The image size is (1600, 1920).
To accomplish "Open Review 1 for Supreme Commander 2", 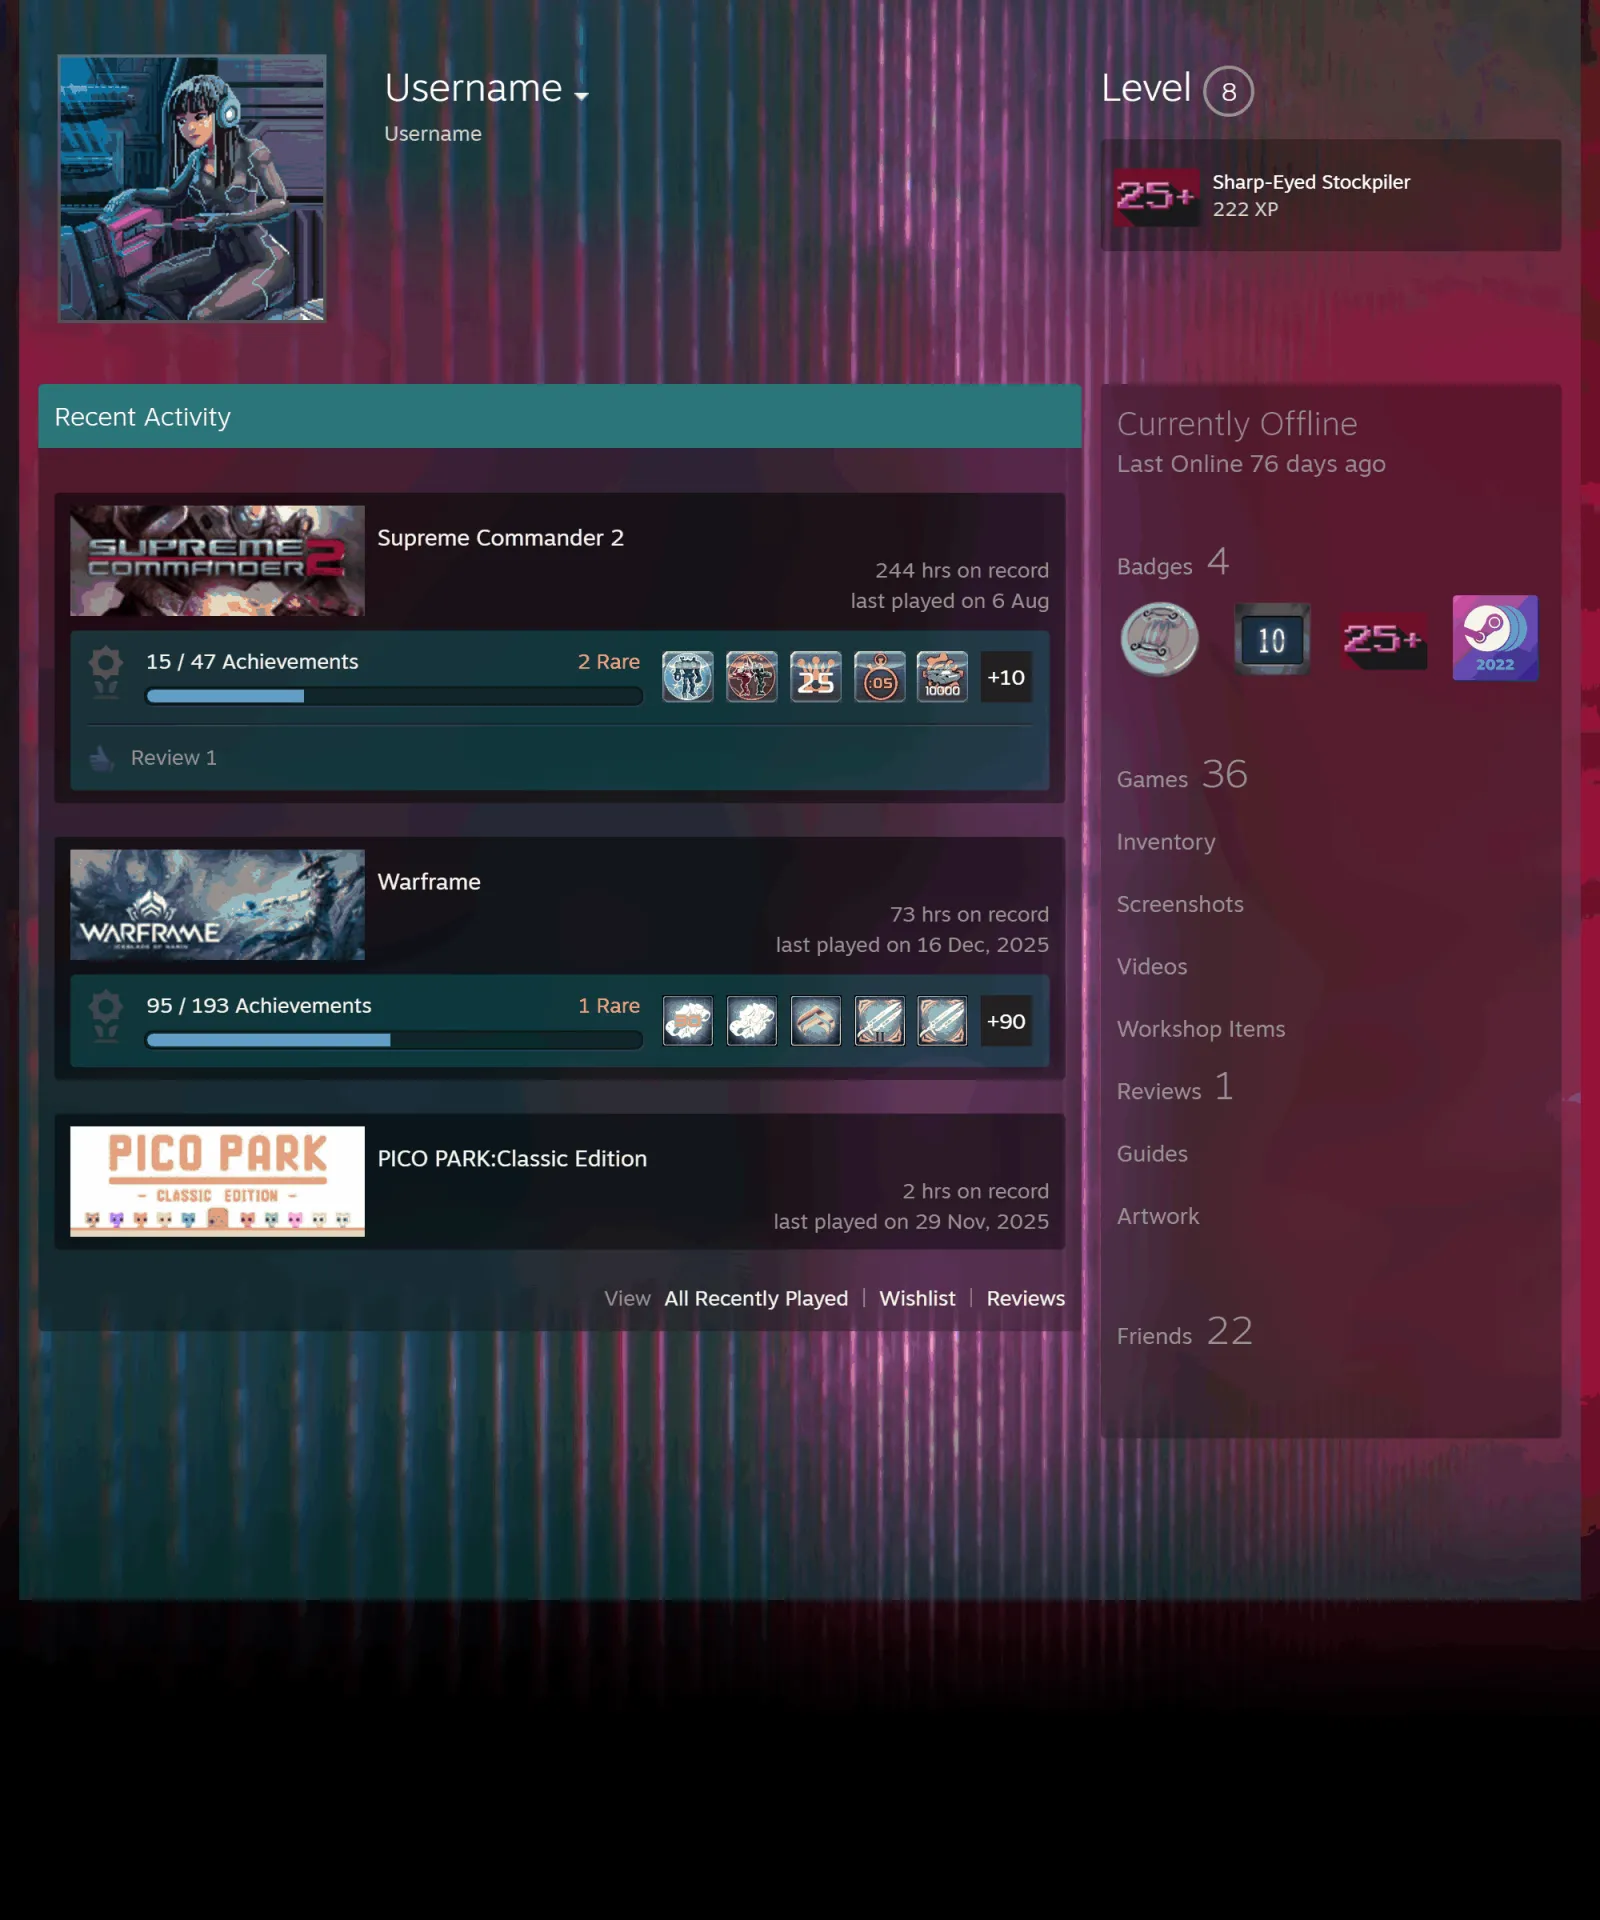I will (173, 758).
